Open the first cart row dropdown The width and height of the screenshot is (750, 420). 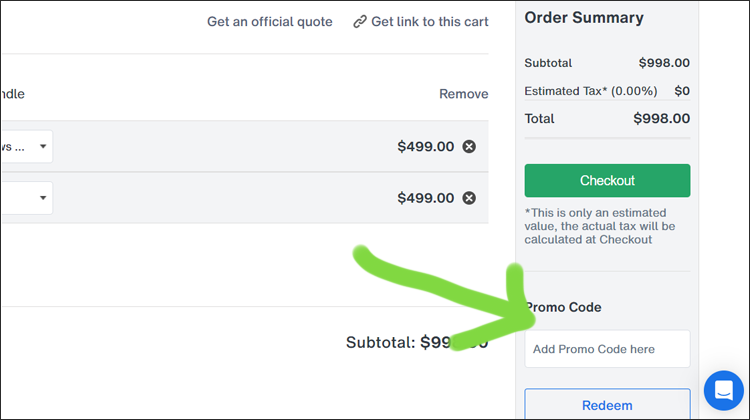(42, 147)
